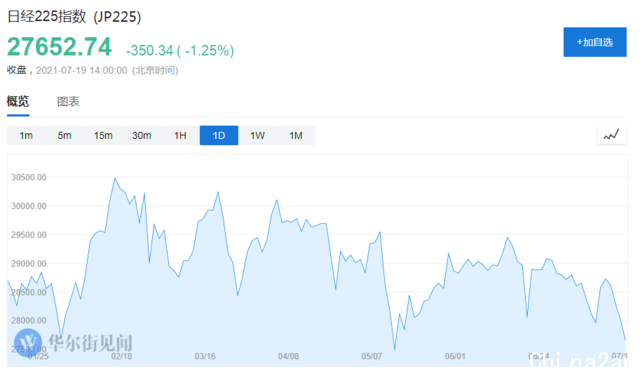Select the highlighted 1D interval

(x=219, y=136)
